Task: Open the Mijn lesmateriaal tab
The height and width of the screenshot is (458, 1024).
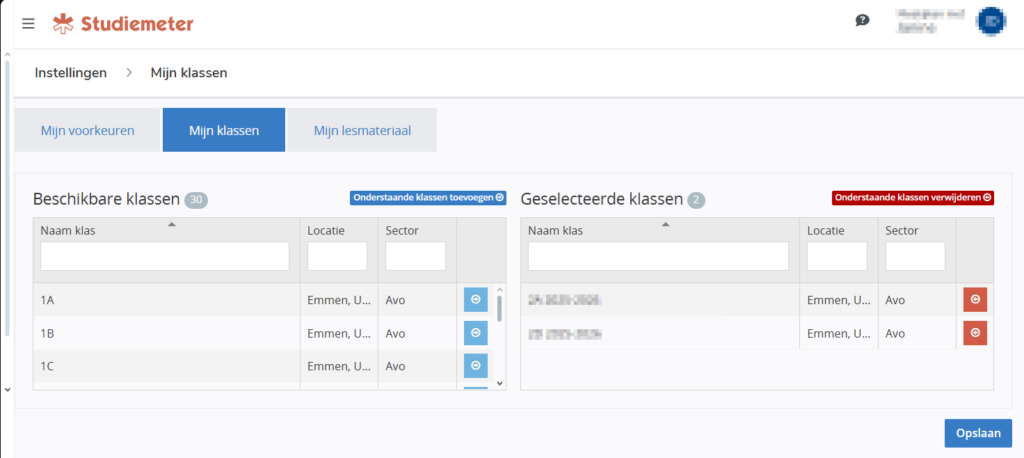Action: 362,130
